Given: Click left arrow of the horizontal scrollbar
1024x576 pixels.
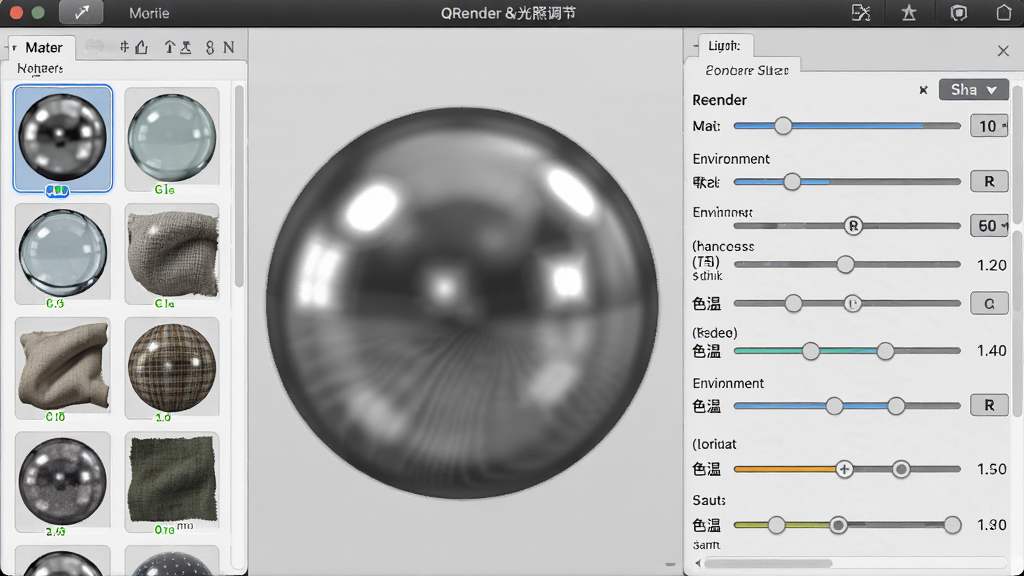Looking at the screenshot, I should point(698,562).
